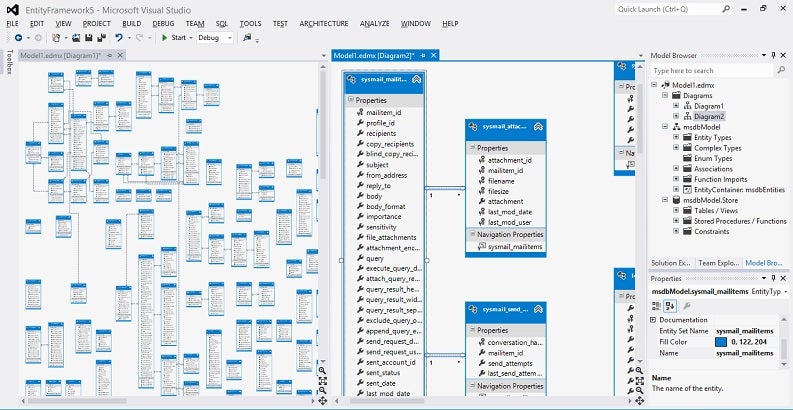Open the Start button dropdown arrow
The height and width of the screenshot is (410, 793).
[191, 38]
